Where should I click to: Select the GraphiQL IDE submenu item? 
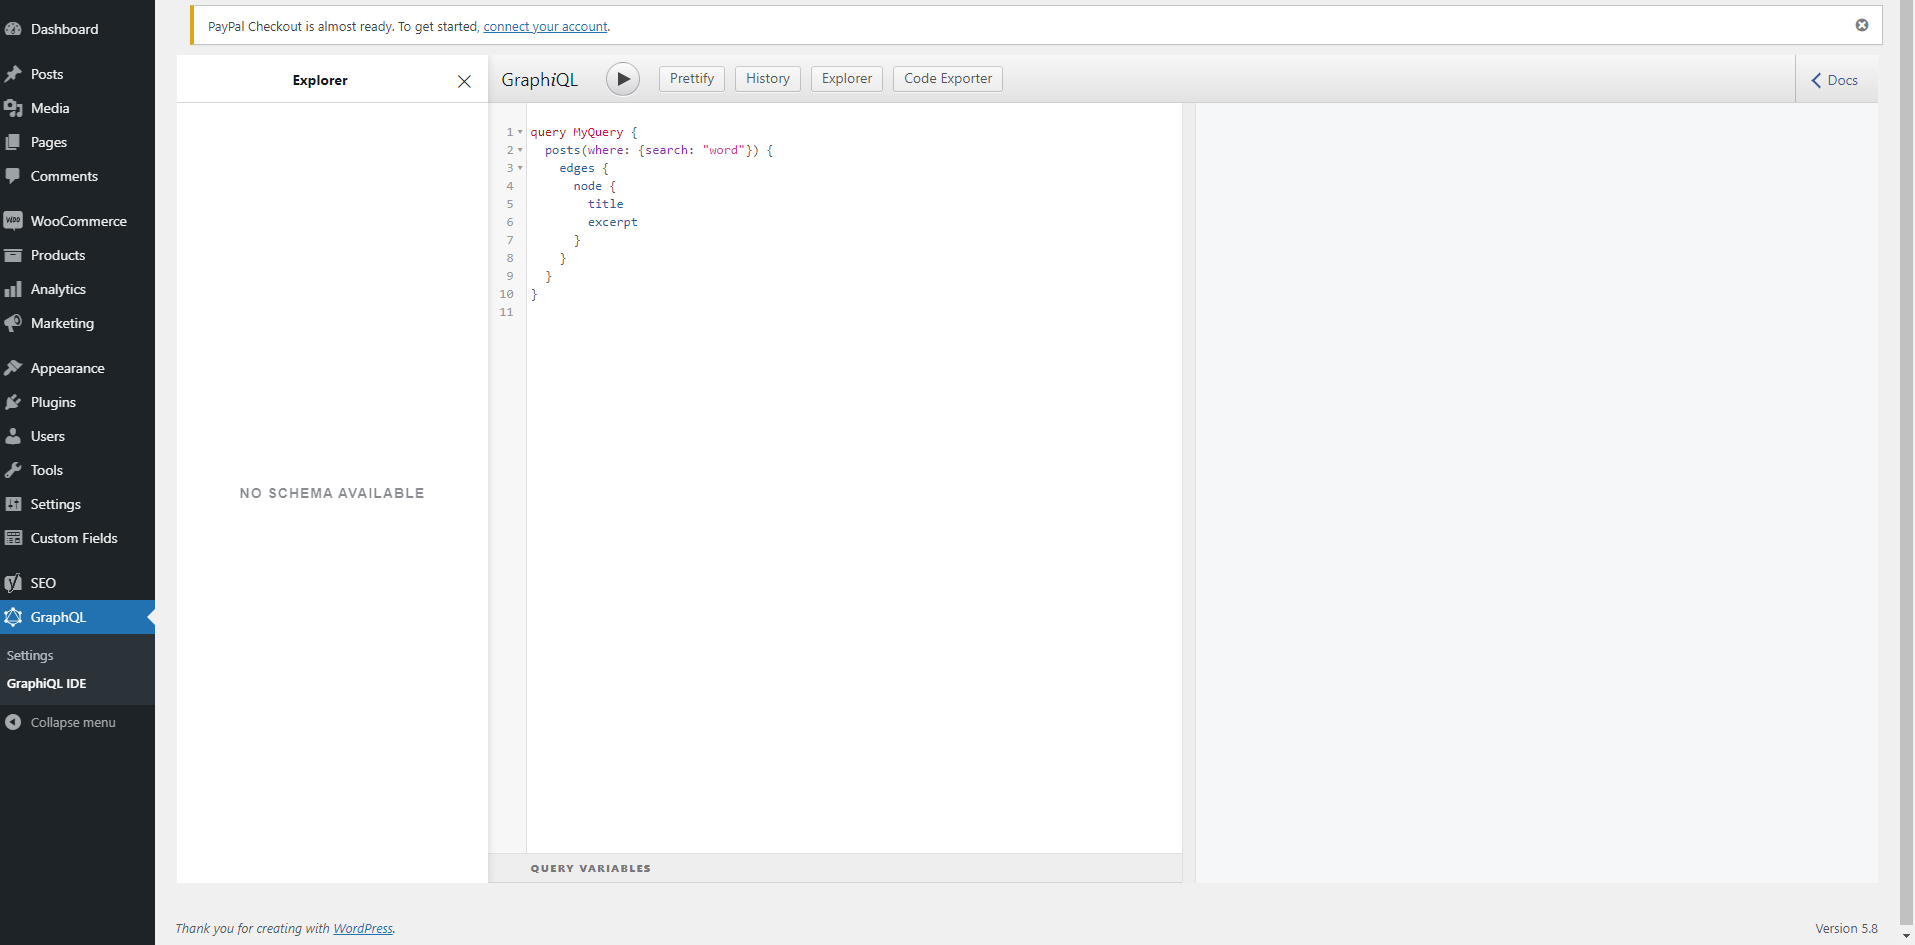click(47, 684)
